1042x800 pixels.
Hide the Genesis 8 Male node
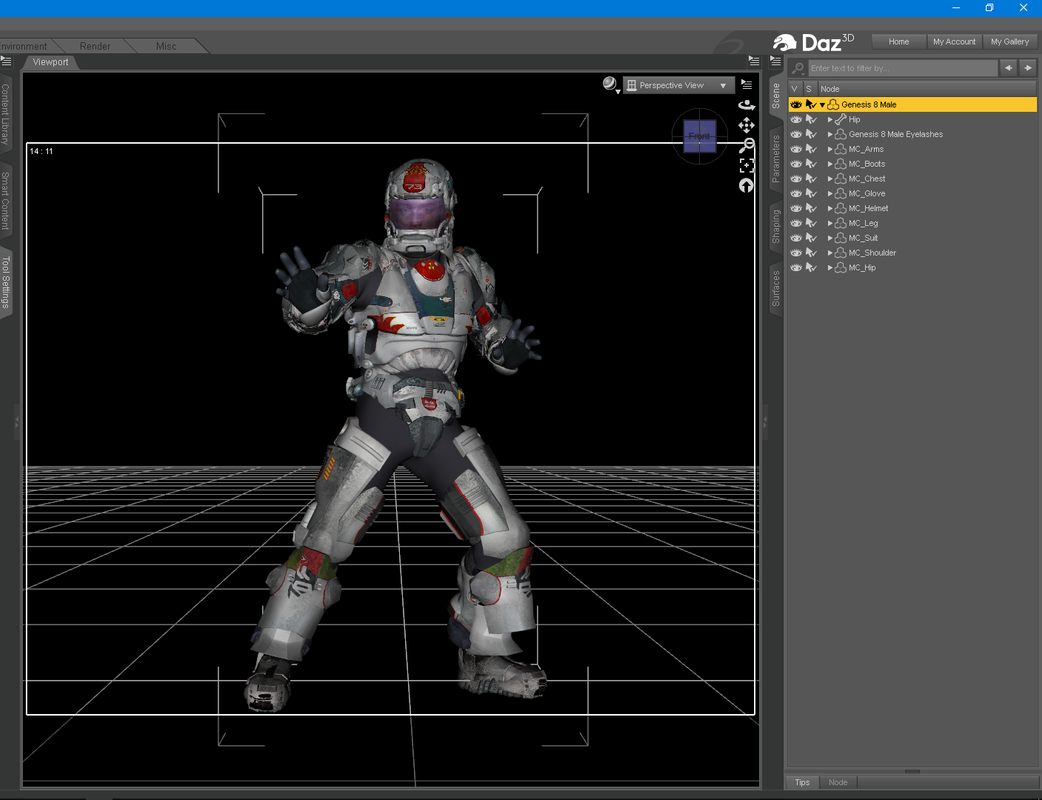795,104
